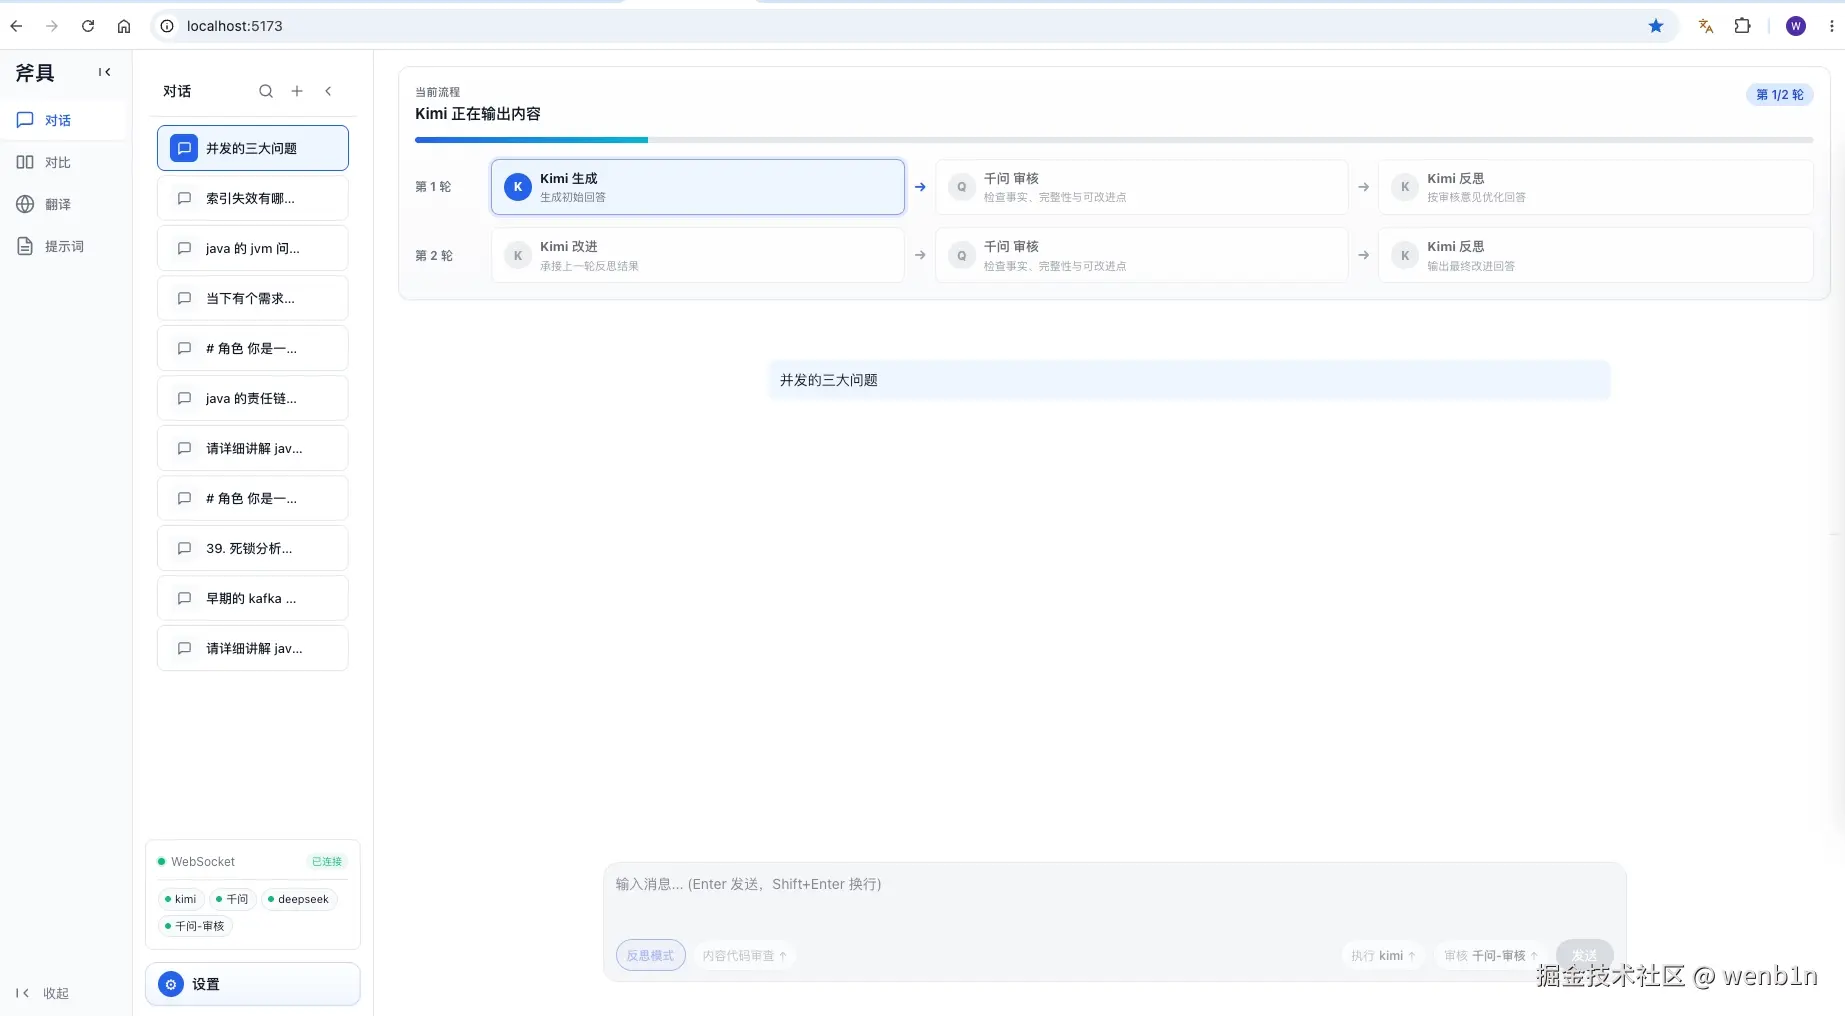Toggle the 反思模式 reflection mode

[x=651, y=956]
